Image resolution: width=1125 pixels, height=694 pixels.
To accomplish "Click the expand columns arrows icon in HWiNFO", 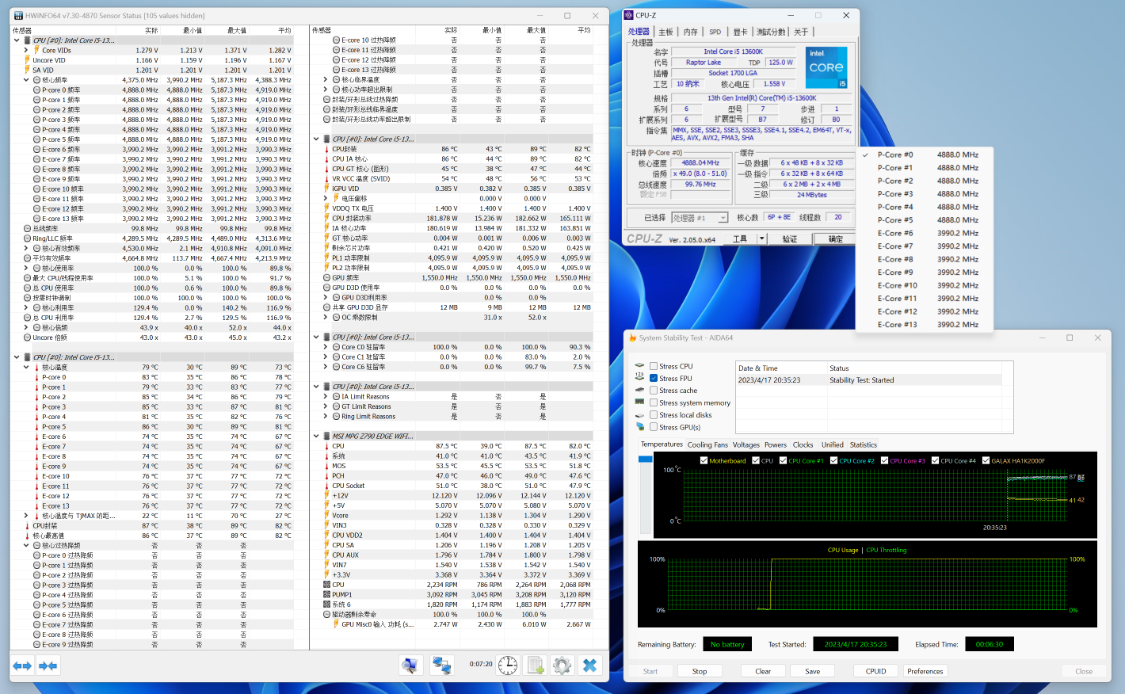I will pos(21,665).
